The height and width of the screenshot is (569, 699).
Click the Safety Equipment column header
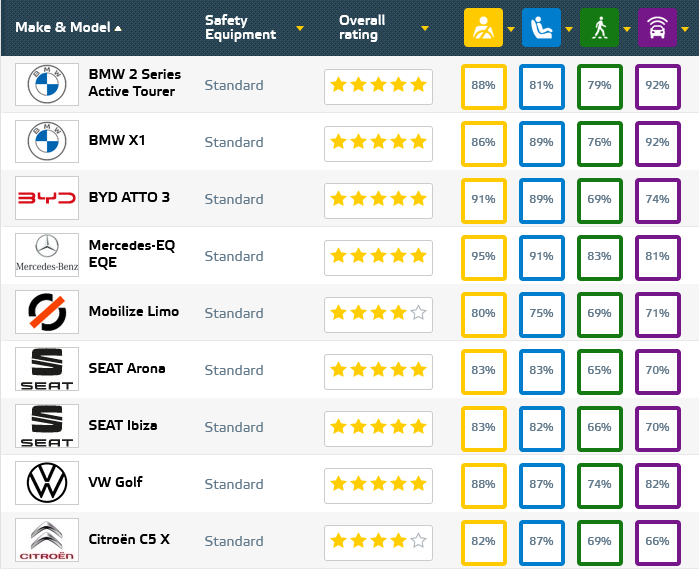pos(240,27)
